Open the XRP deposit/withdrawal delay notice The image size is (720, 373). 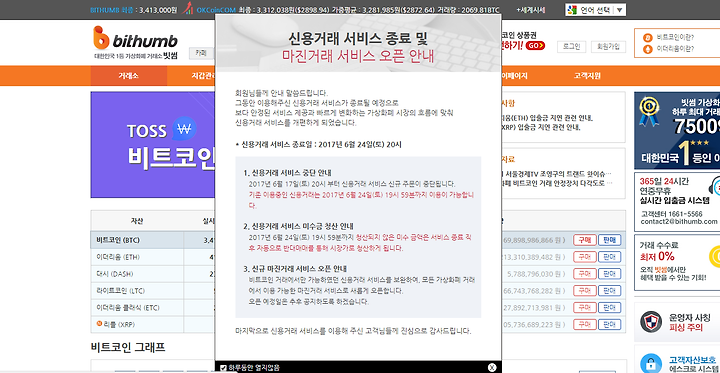(541, 127)
